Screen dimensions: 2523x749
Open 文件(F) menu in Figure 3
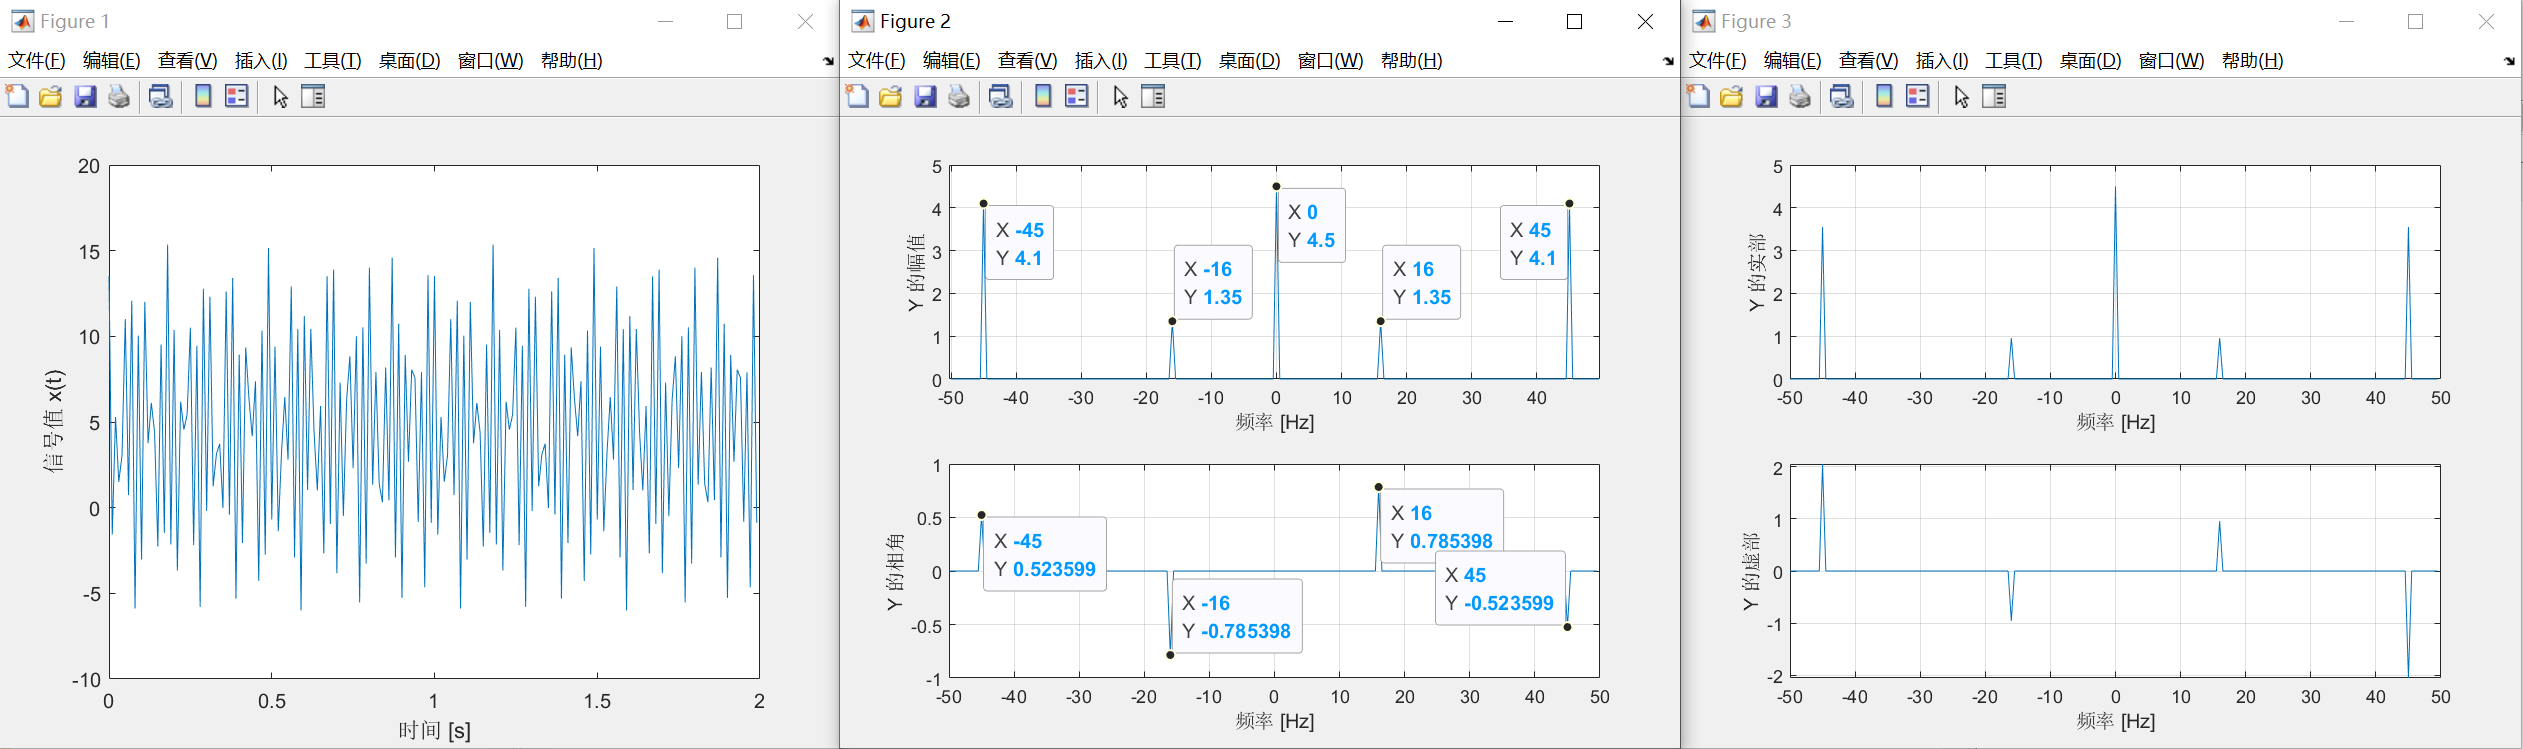pyautogui.click(x=1718, y=60)
